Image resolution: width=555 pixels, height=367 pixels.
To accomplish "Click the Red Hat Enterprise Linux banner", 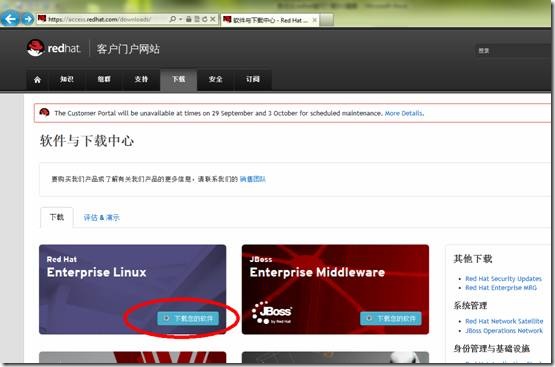I will coord(132,289).
